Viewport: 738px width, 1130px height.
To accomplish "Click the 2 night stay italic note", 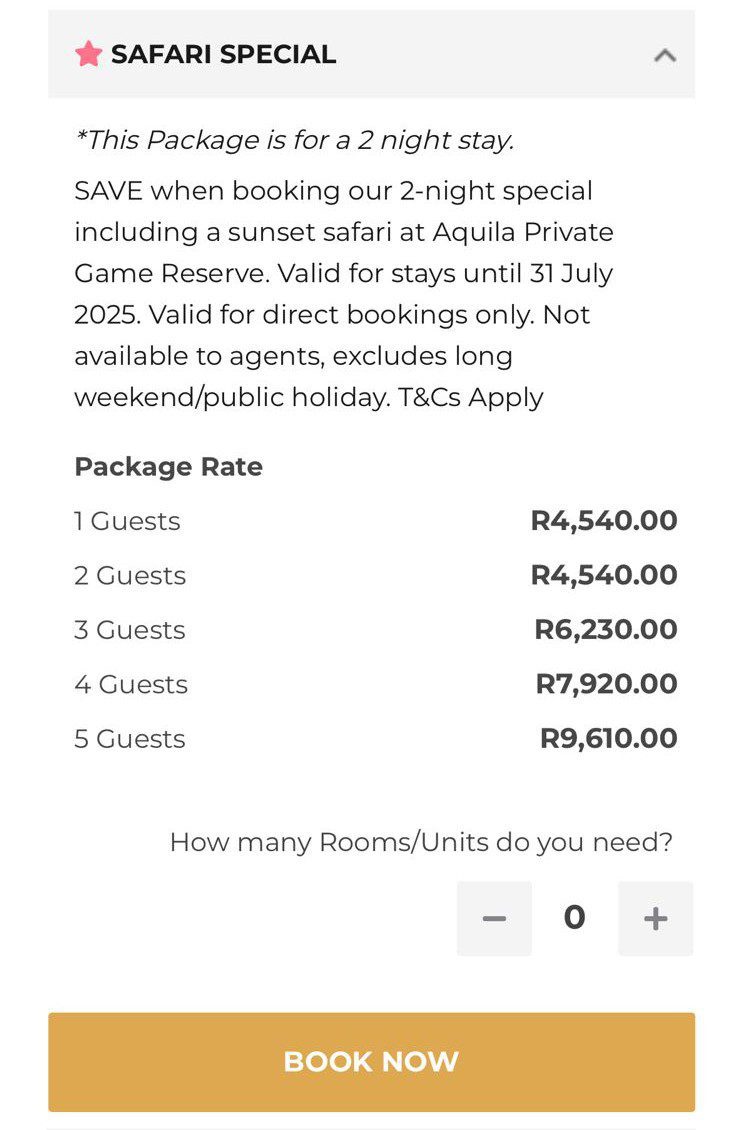I will (294, 140).
